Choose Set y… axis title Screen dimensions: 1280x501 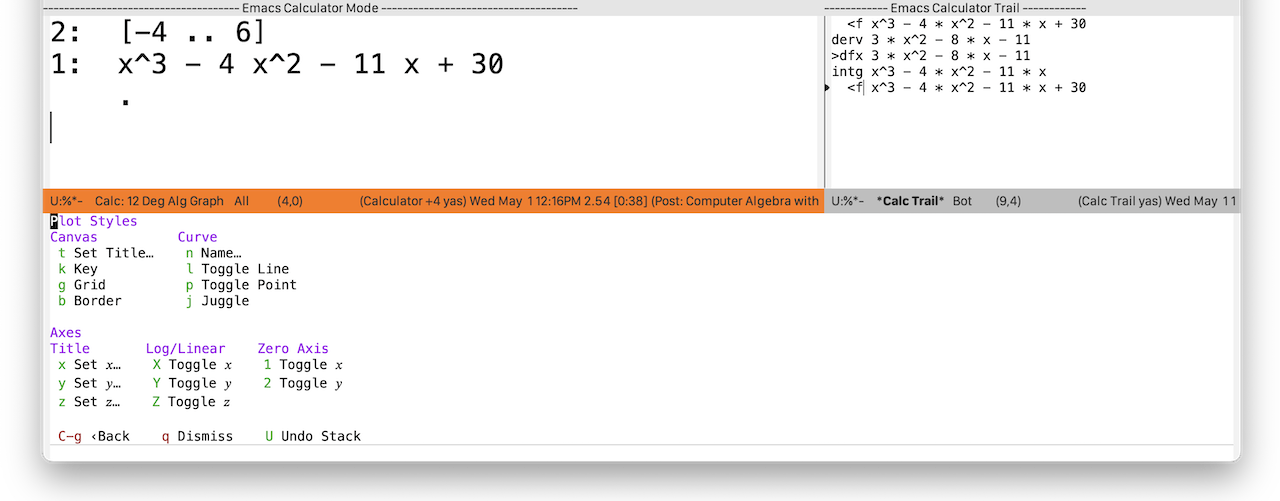(x=90, y=383)
